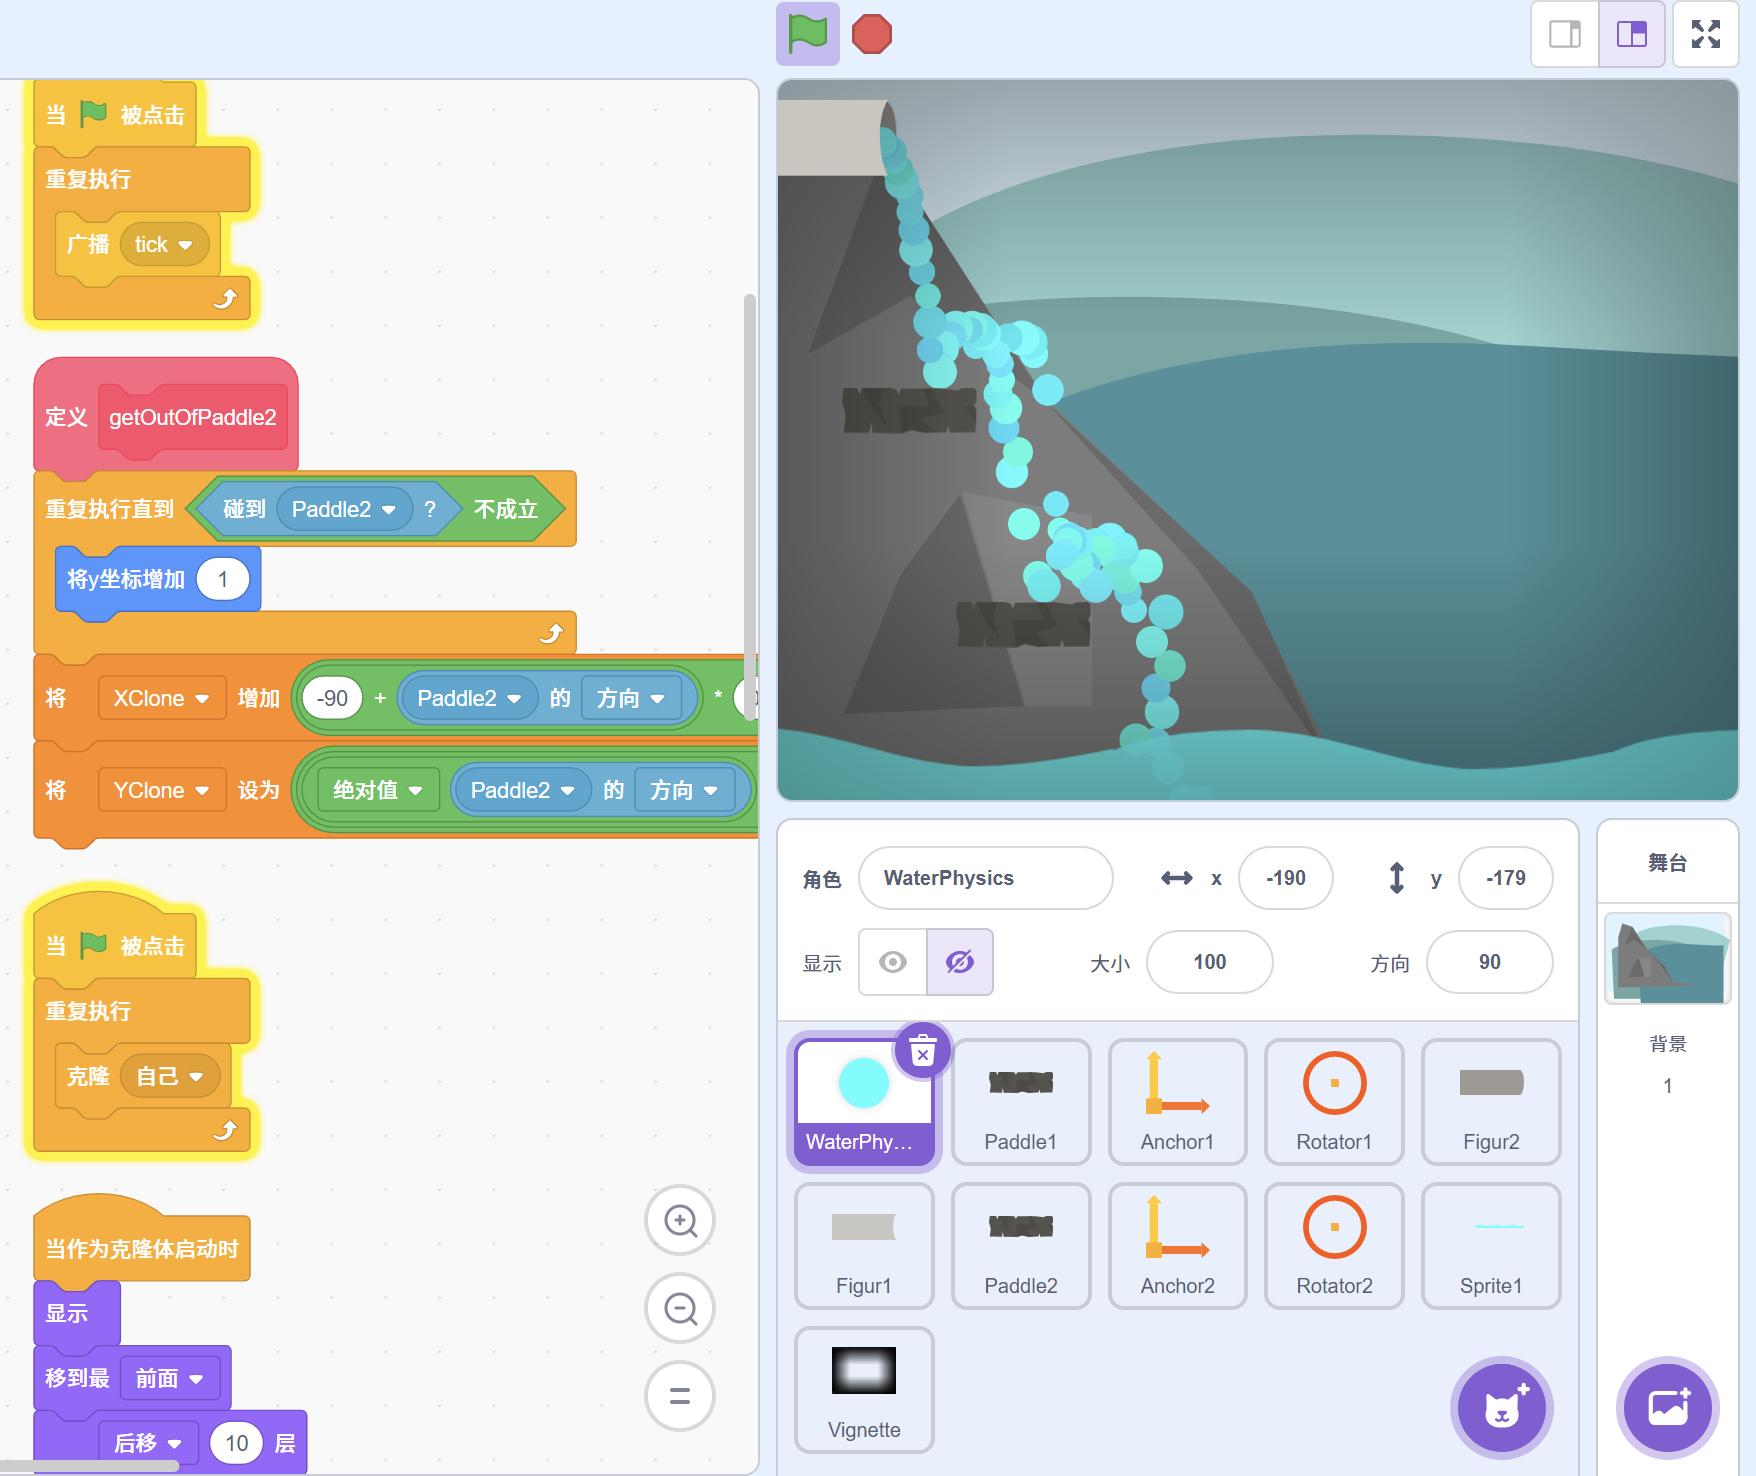The width and height of the screenshot is (1756, 1476).
Task: Open the tick broadcast message dropdown
Action: point(185,245)
